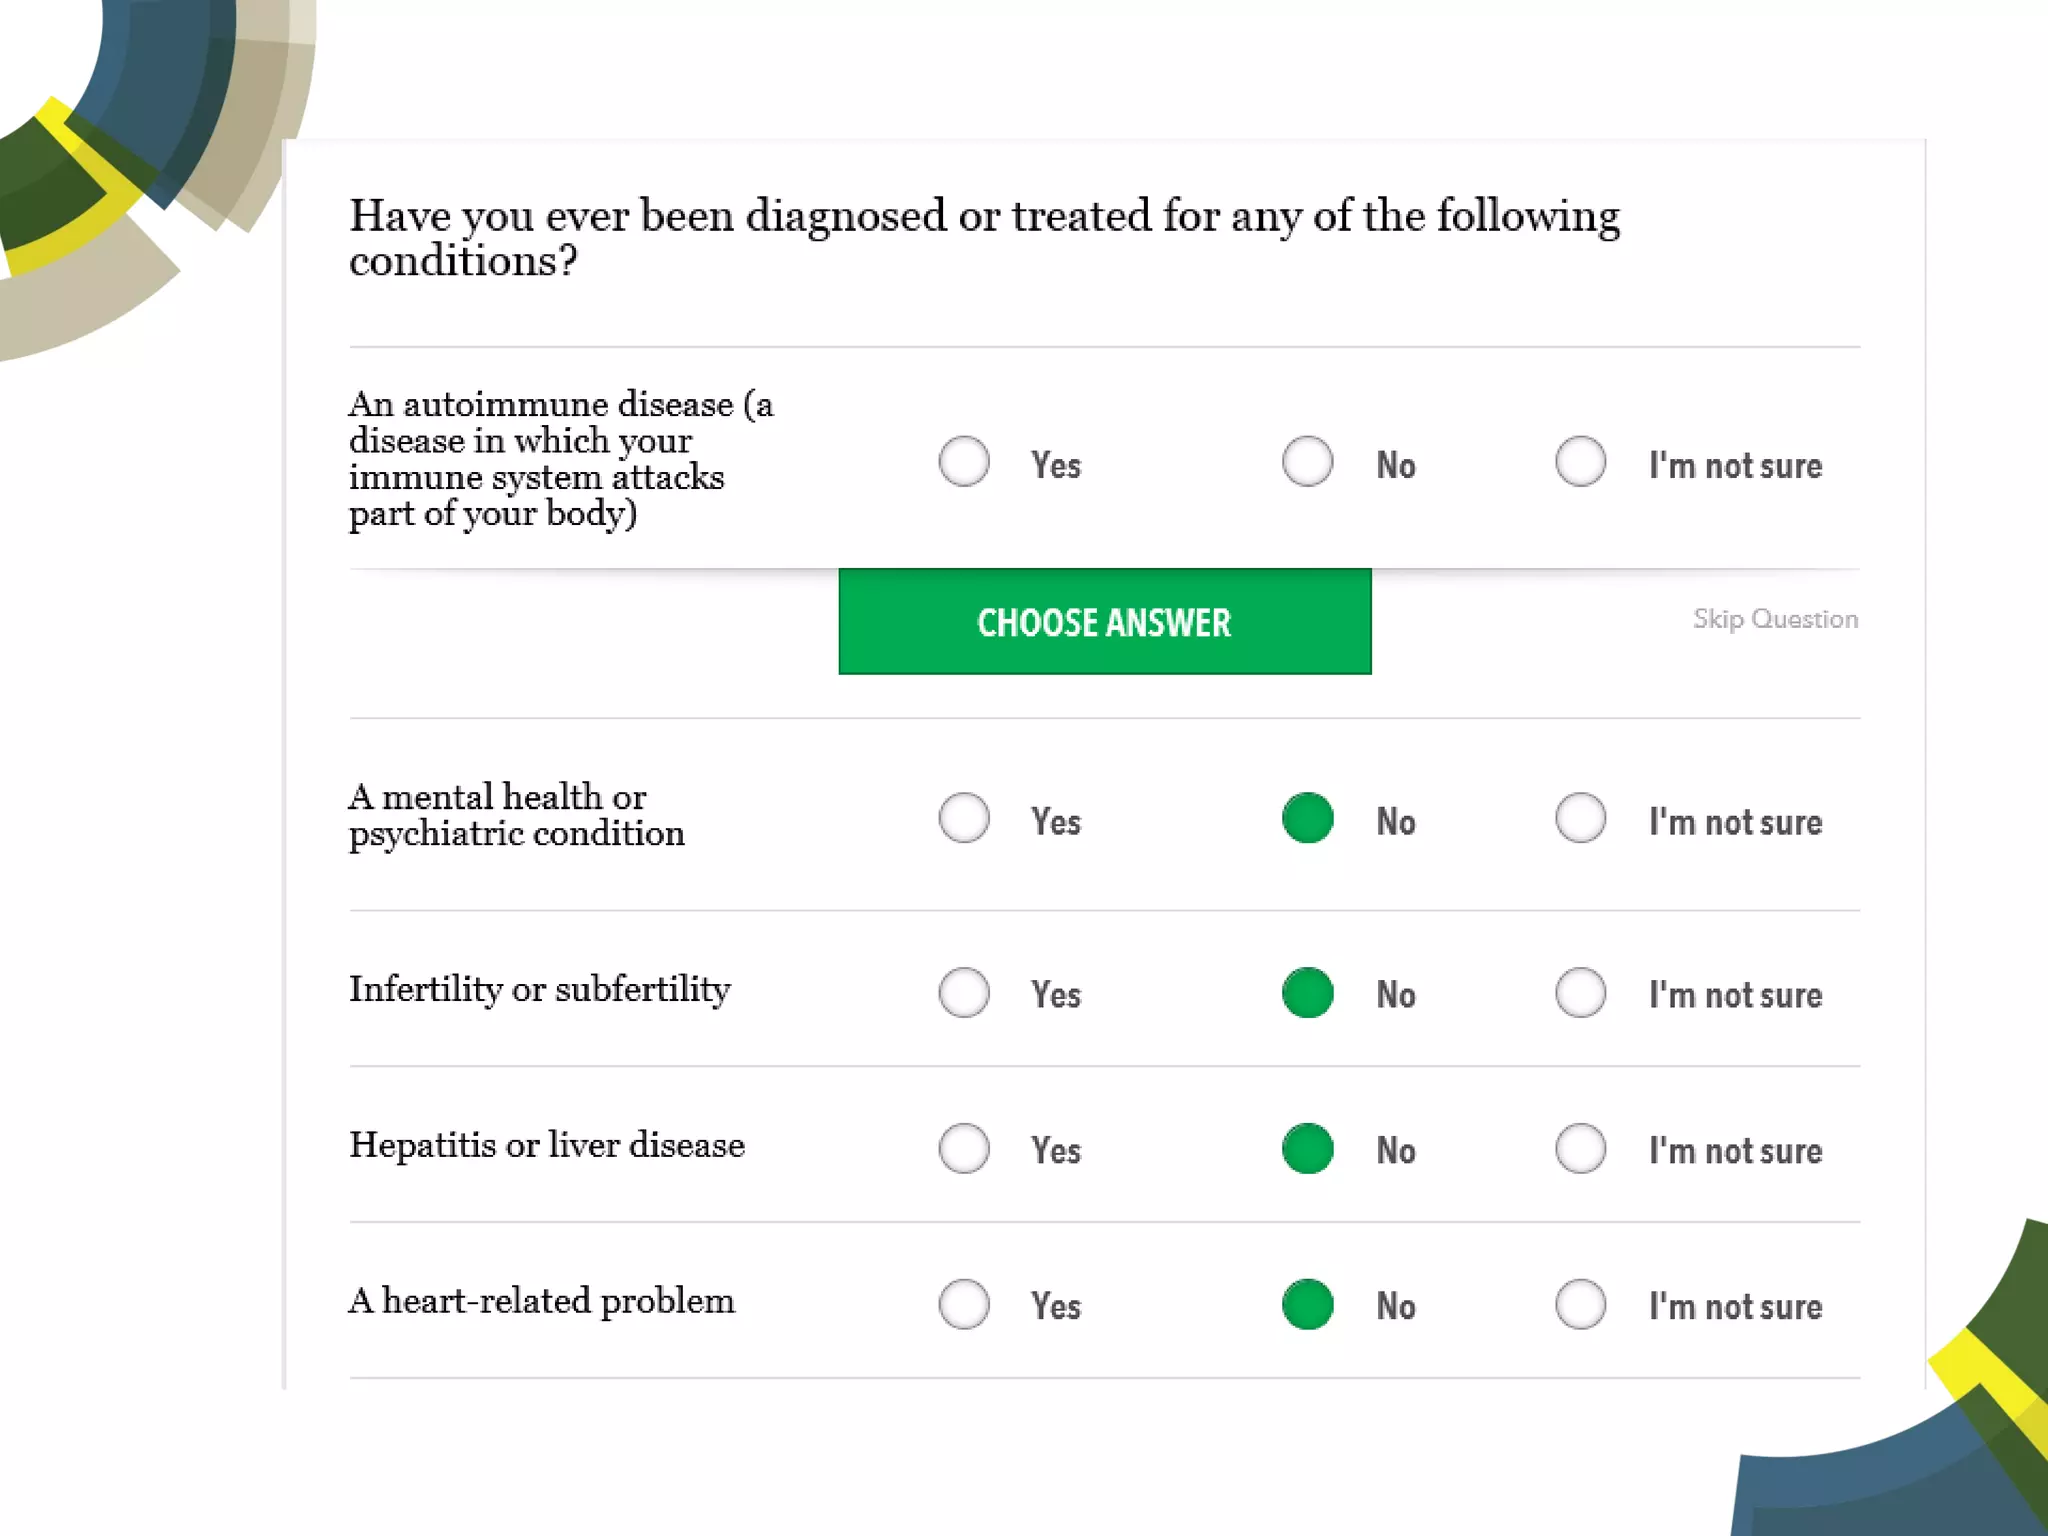Viewport: 2048px width, 1536px height.
Task: Select No for hepatitis or liver disease
Action: pos(1307,1148)
